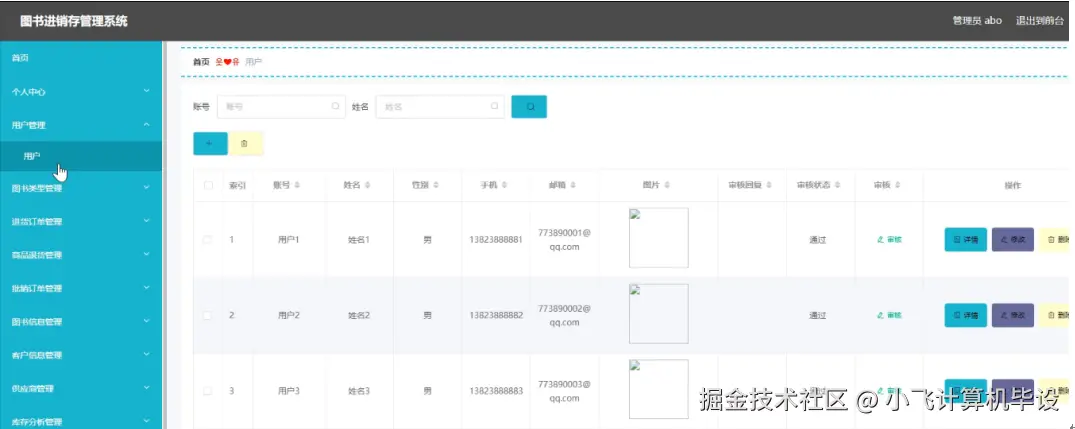Click 审核 link for 用户2
1075x429 pixels.
coord(889,315)
